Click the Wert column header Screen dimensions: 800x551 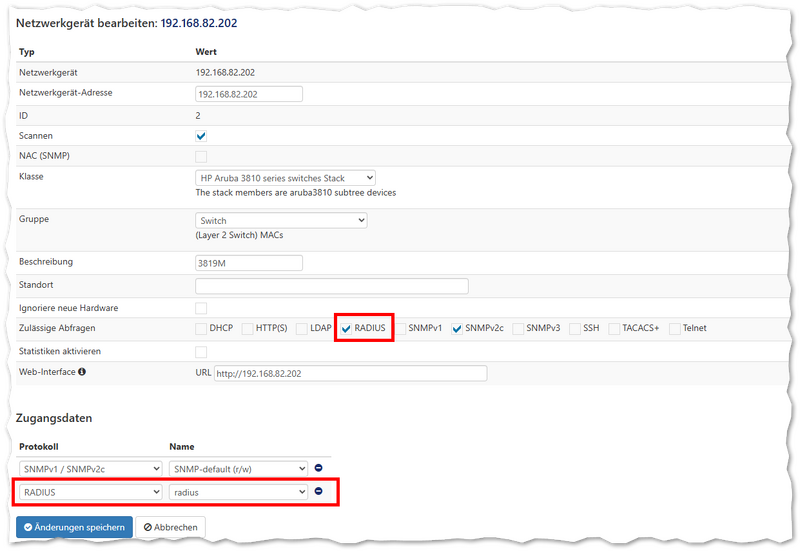[206, 52]
